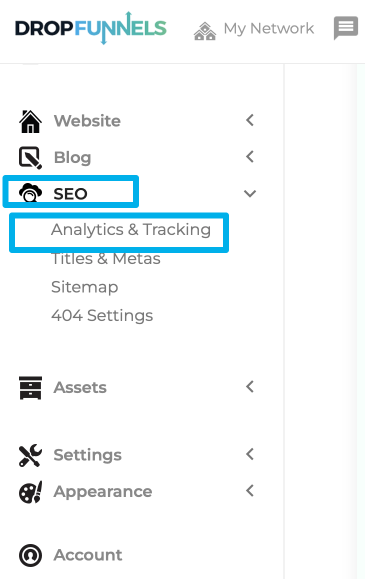The width and height of the screenshot is (365, 579).
Task: Open the chat message icon in header
Action: coord(346,28)
